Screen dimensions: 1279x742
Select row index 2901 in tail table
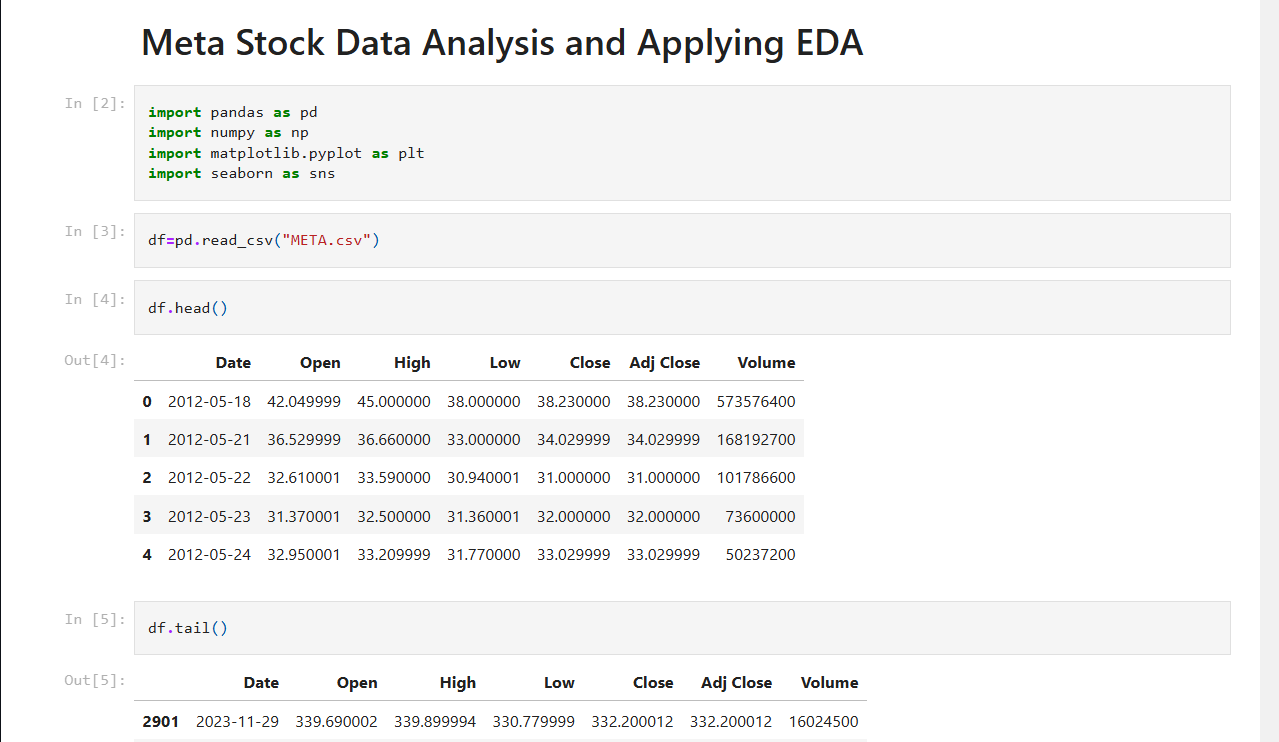(x=160, y=721)
